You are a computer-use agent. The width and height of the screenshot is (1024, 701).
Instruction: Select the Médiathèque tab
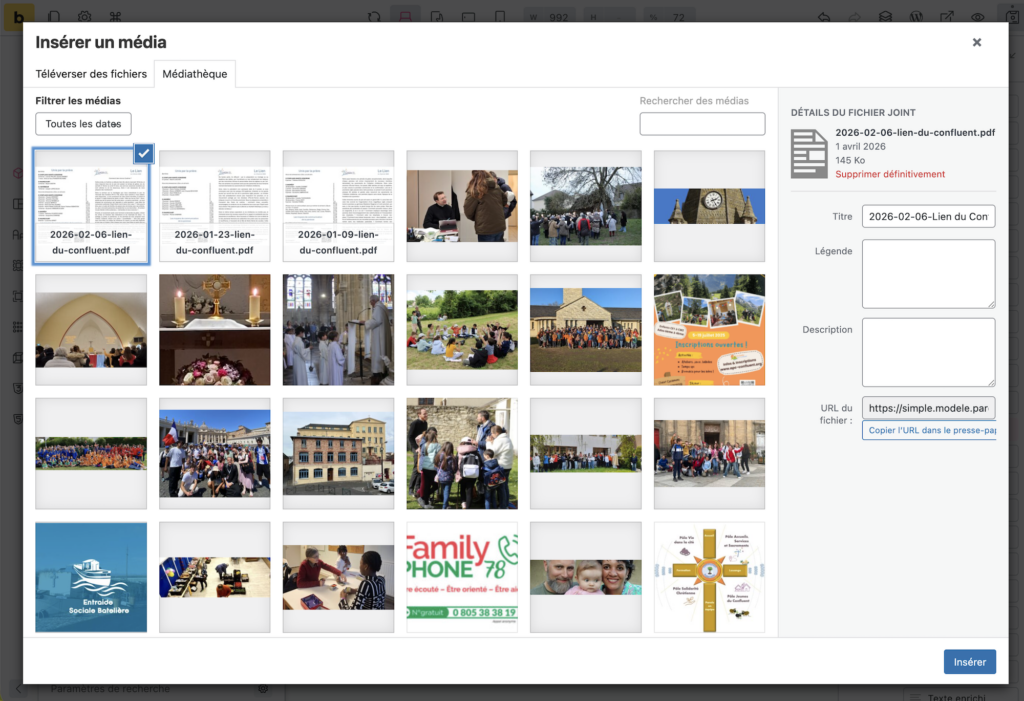[x=195, y=74]
